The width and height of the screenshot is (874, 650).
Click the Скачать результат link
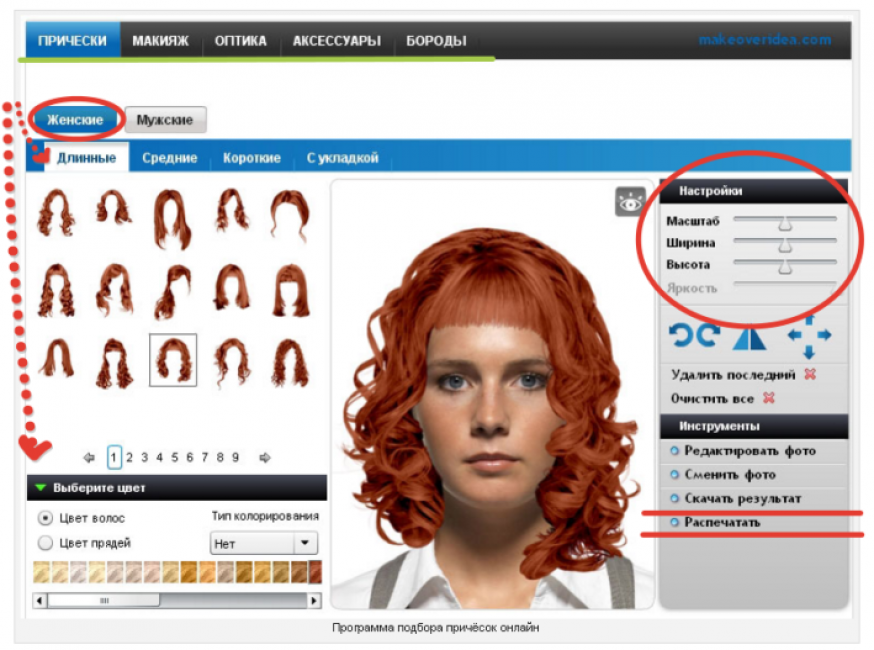742,498
